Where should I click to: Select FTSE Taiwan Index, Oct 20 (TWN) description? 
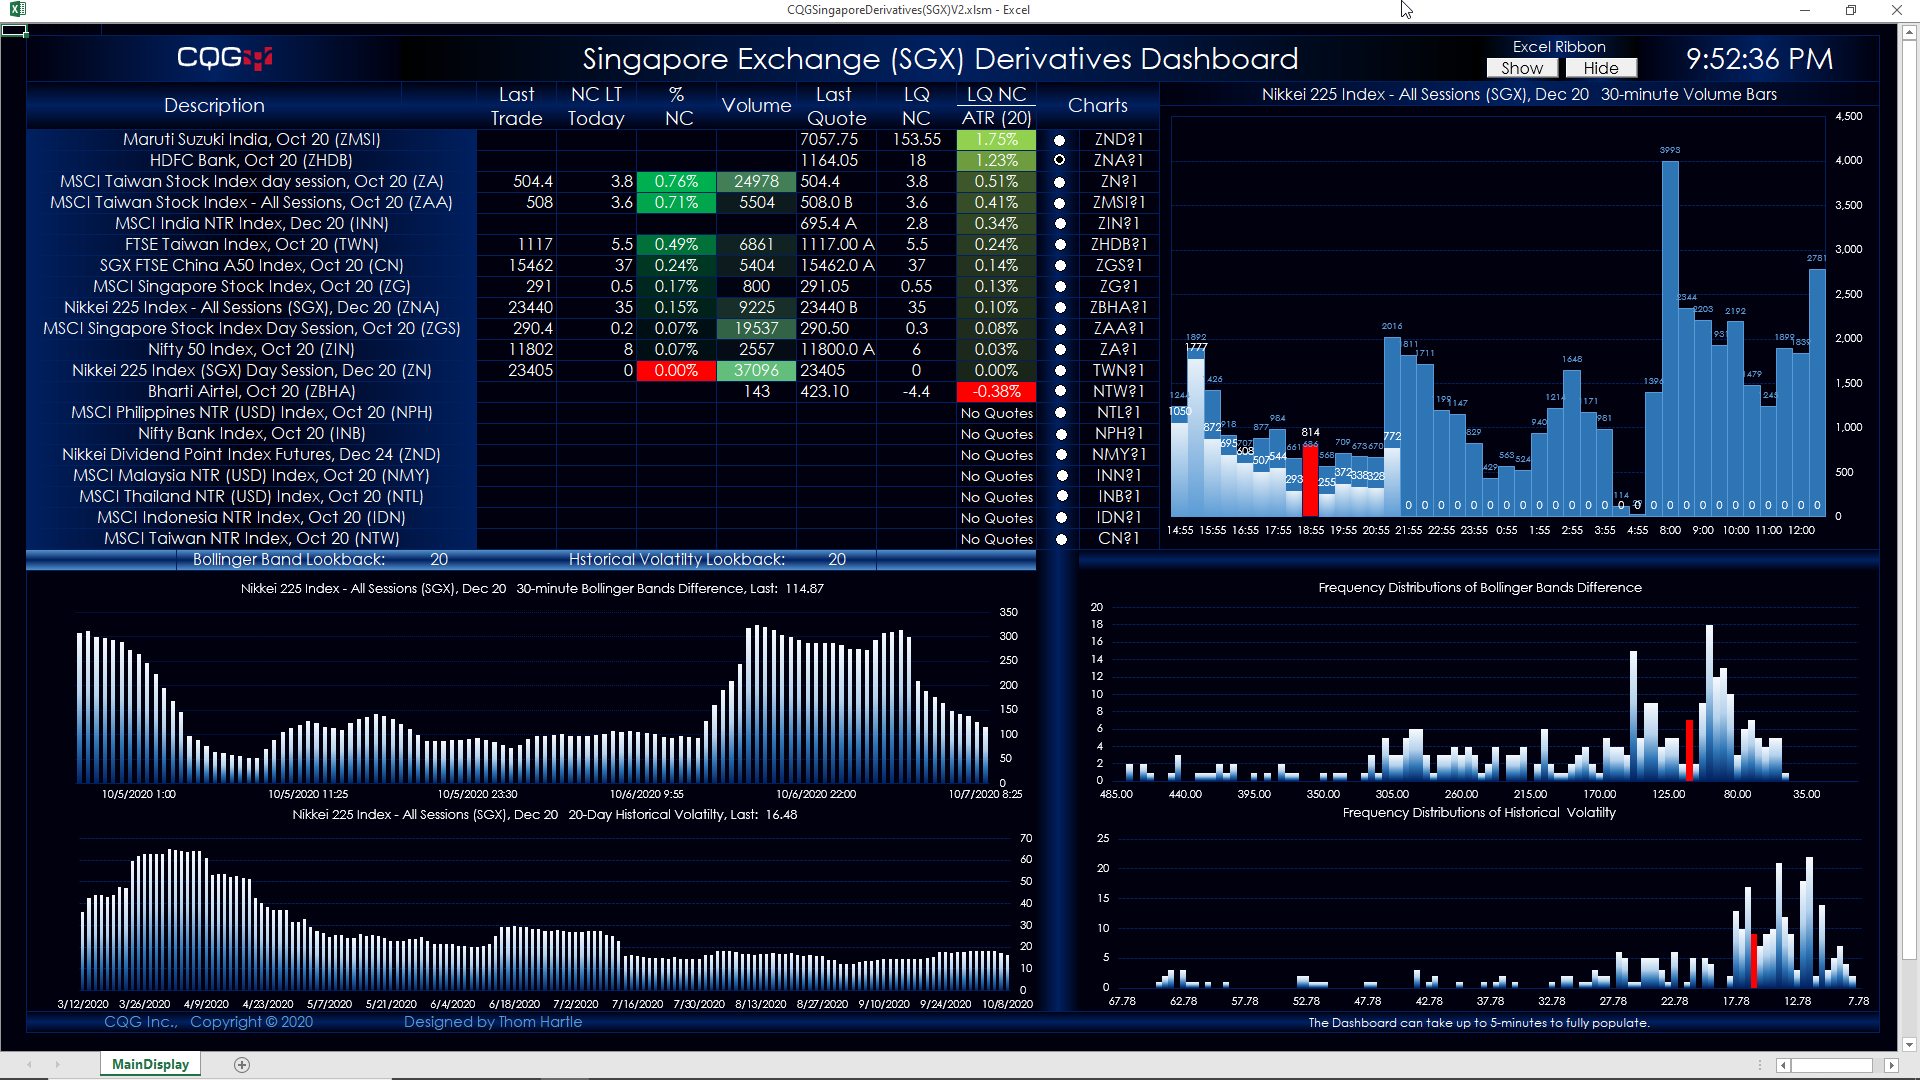click(251, 245)
